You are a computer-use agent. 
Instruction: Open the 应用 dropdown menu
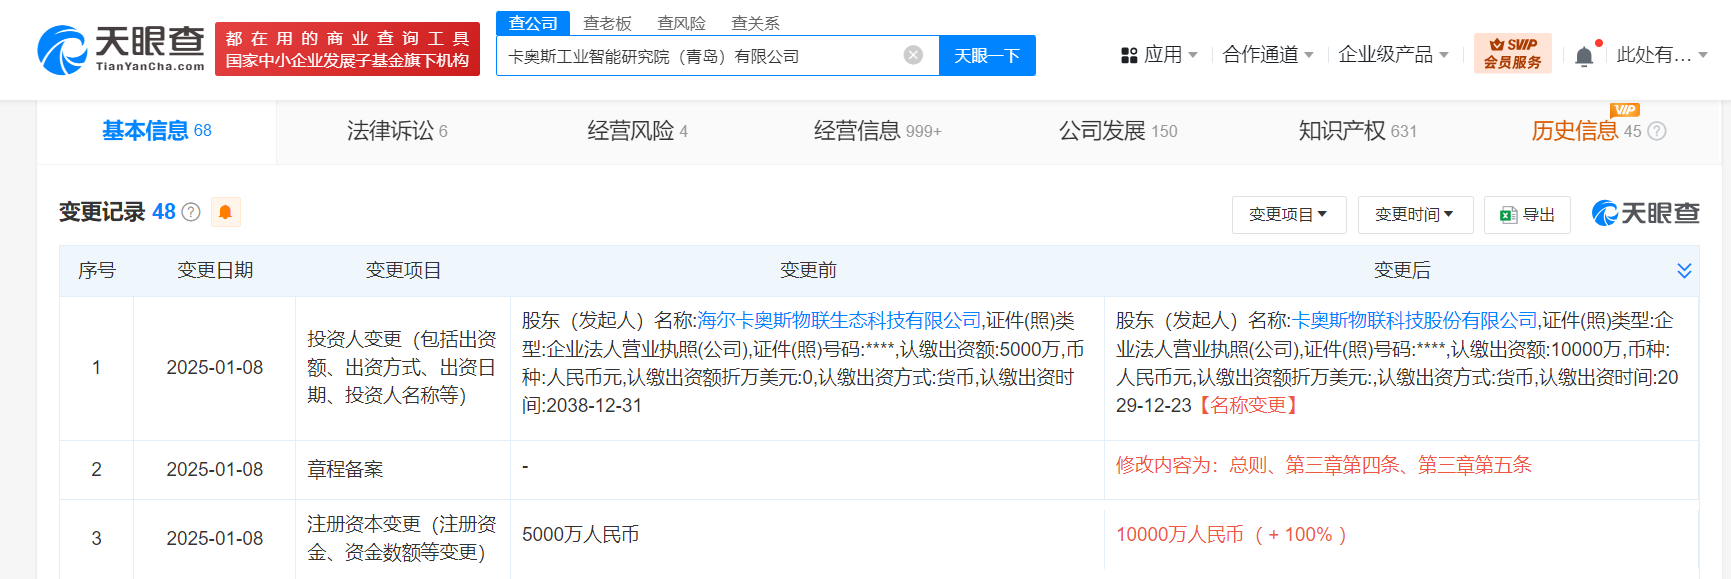click(x=1159, y=55)
